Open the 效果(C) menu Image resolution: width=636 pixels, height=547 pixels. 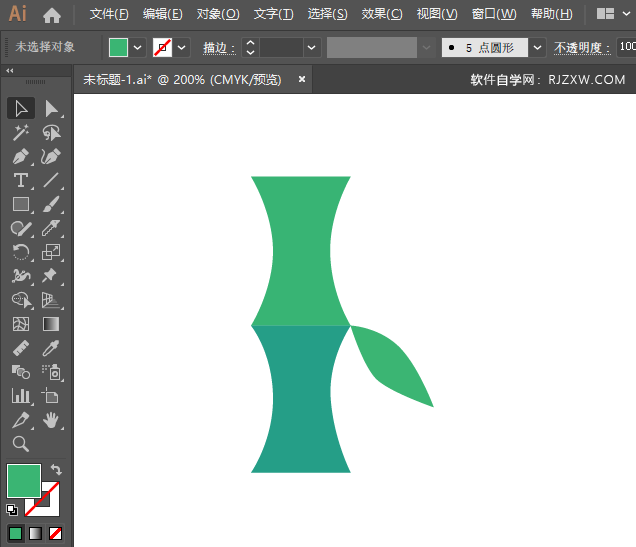click(381, 14)
